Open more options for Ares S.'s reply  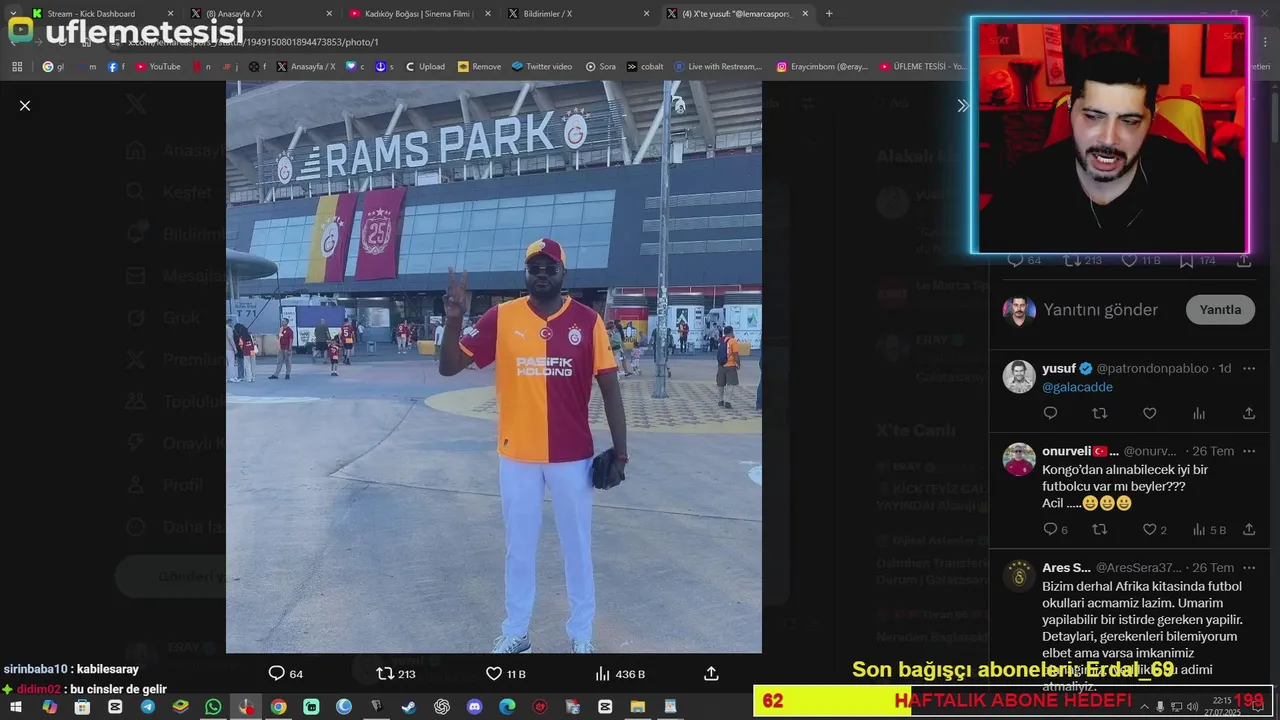tap(1248, 568)
